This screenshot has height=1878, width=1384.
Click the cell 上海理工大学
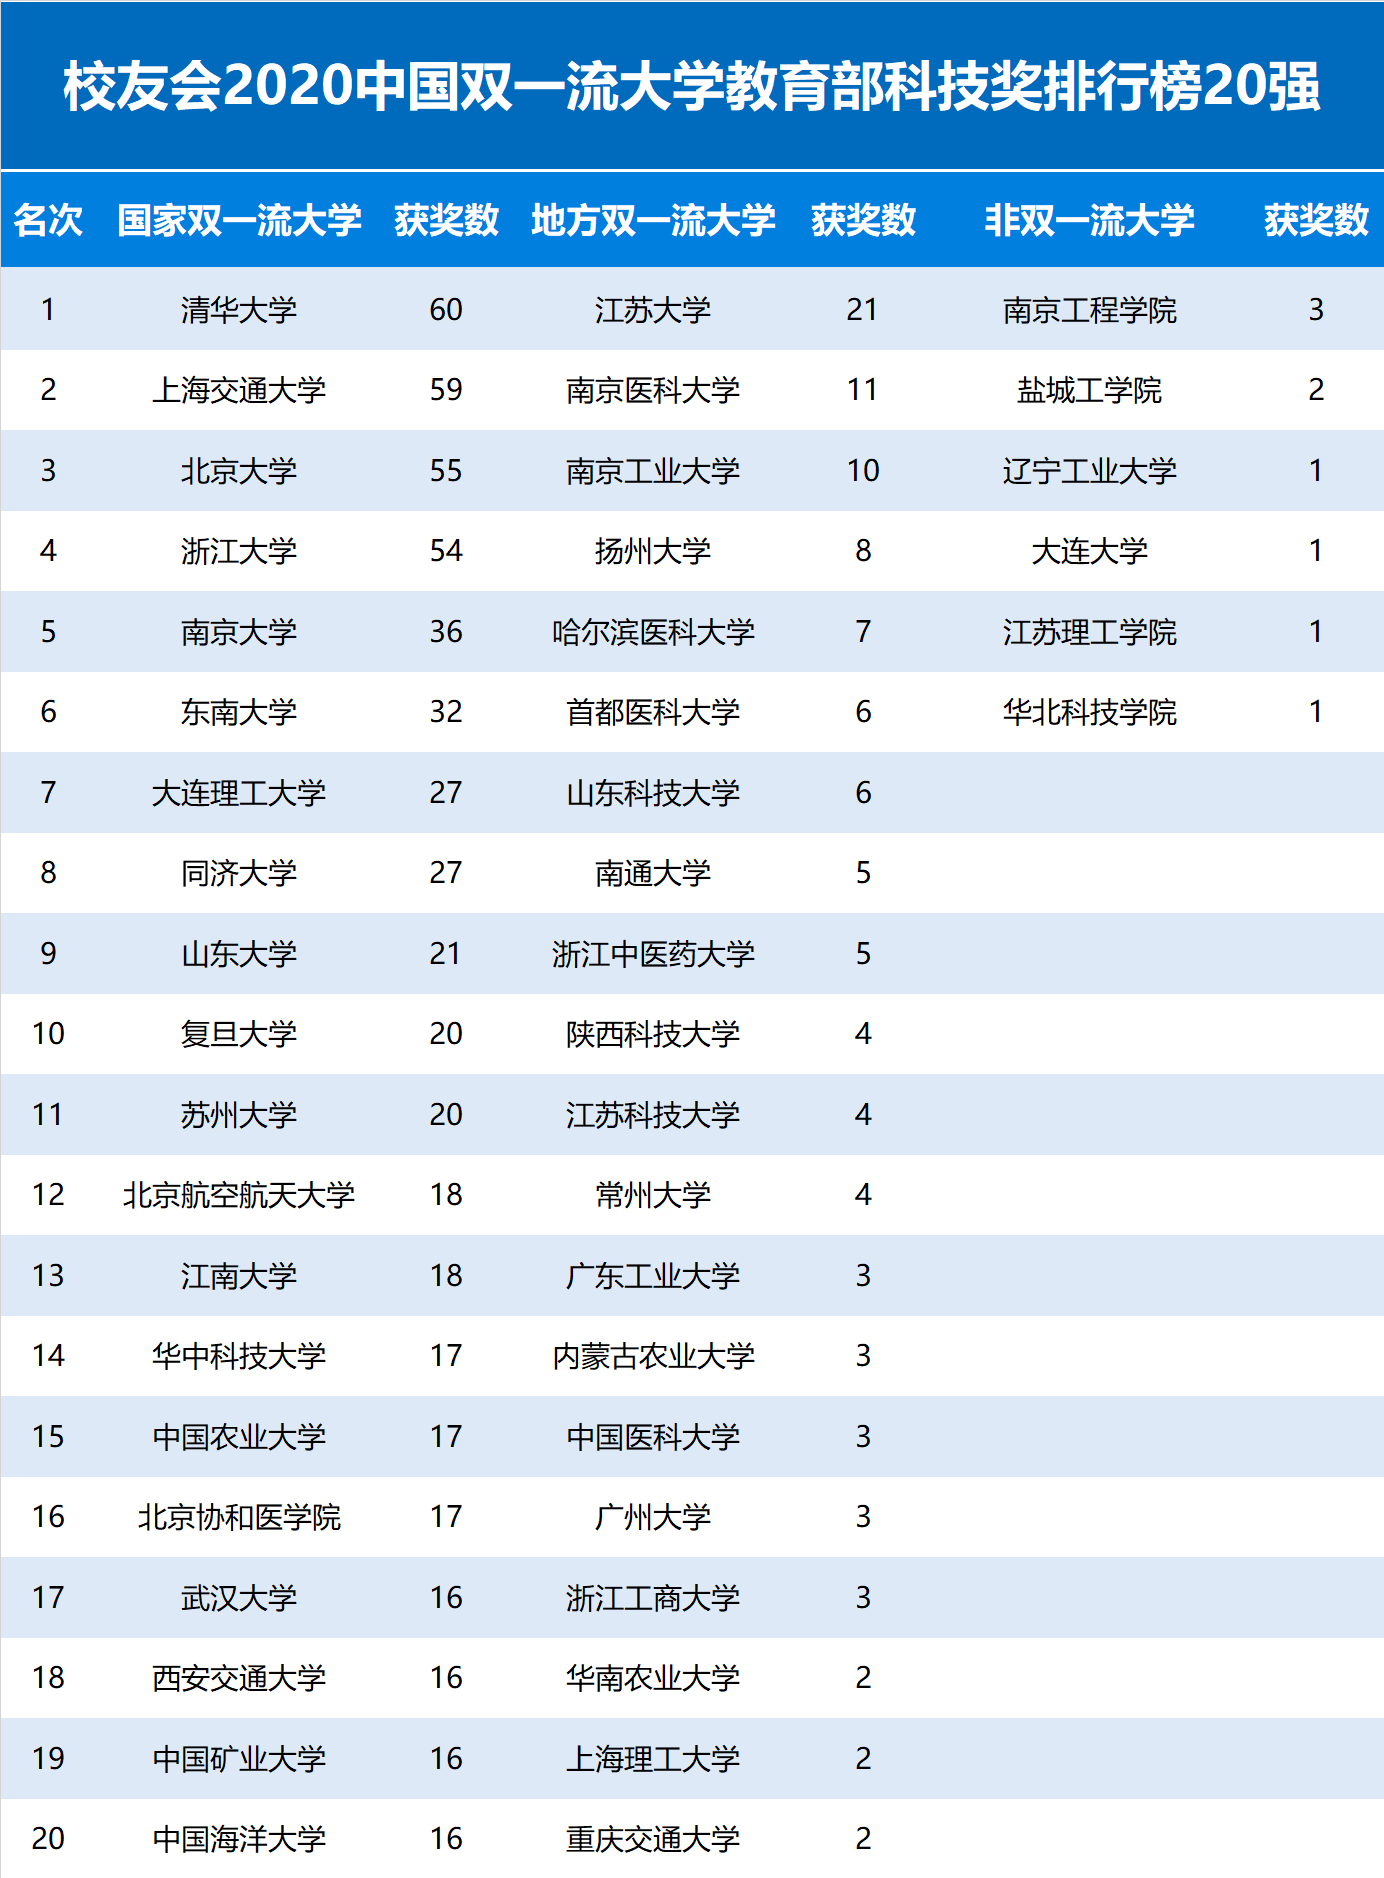click(653, 1759)
